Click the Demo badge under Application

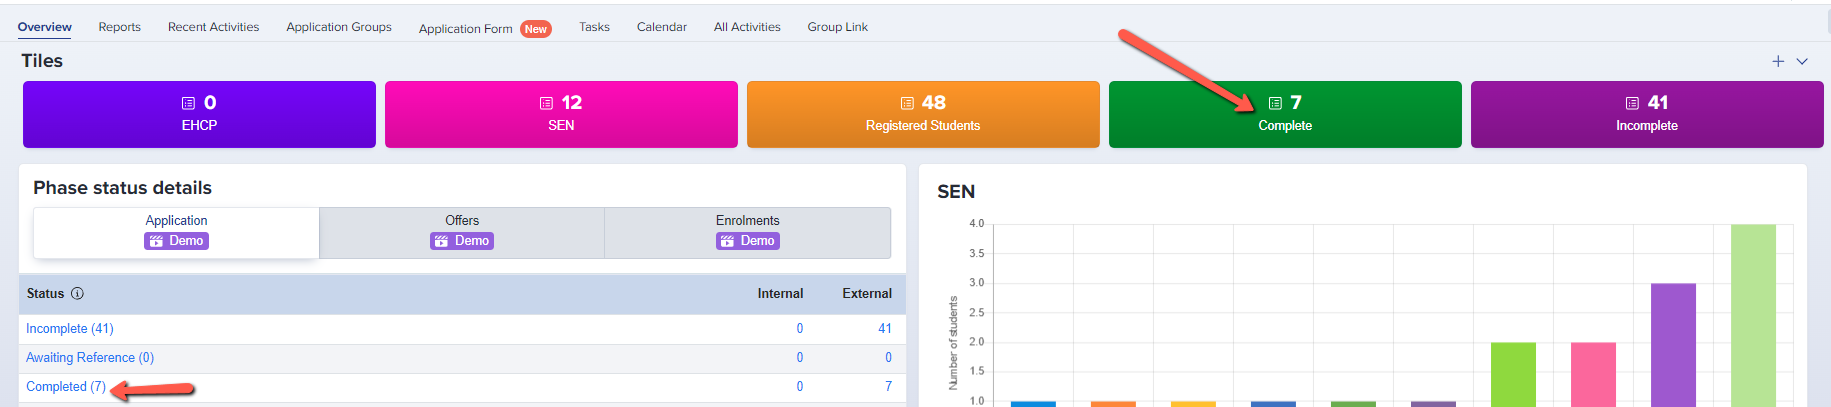176,241
